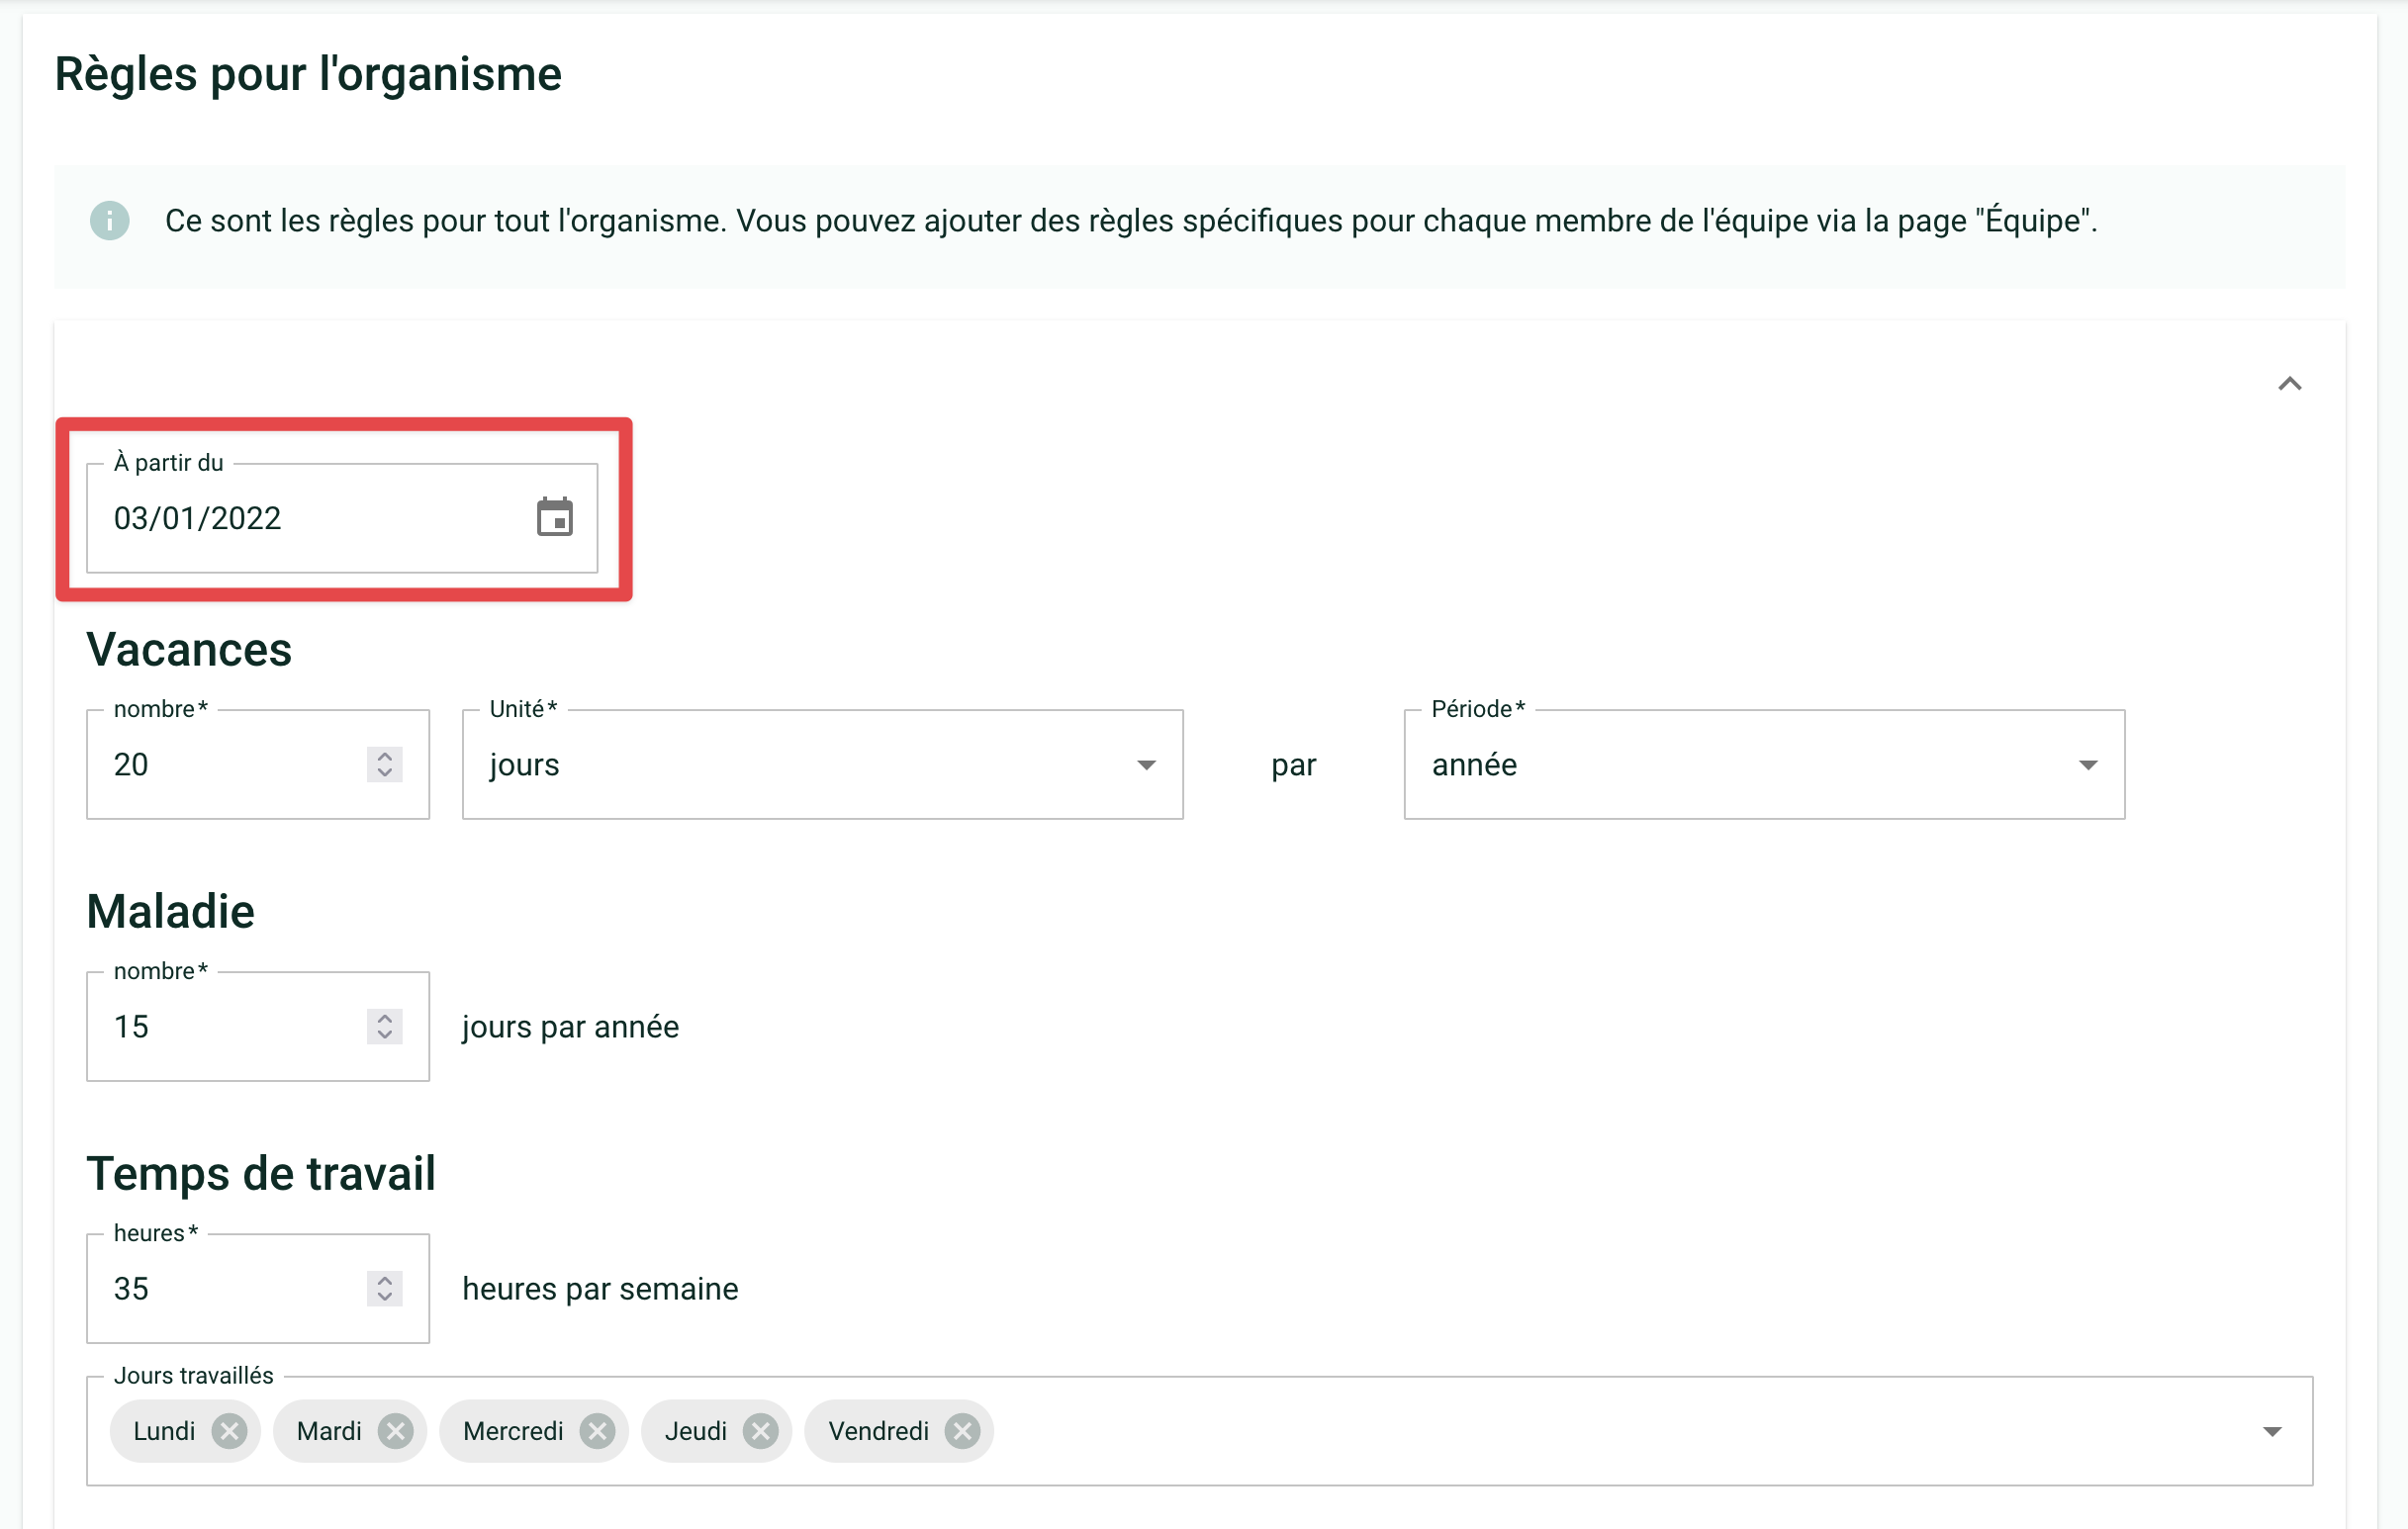Expand the Jours travaillés dropdown arrow
Screen dimensions: 2408x1529
click(2272, 1431)
